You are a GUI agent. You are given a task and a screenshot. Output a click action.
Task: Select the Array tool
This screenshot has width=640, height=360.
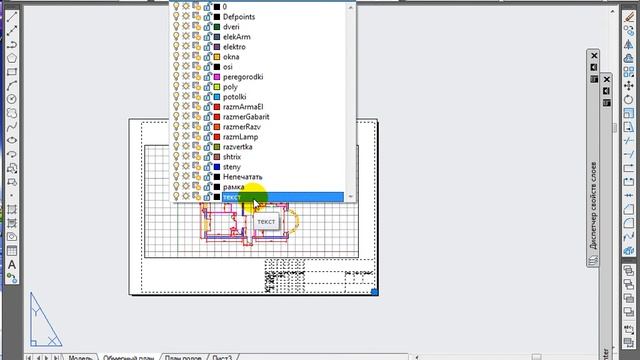(629, 72)
